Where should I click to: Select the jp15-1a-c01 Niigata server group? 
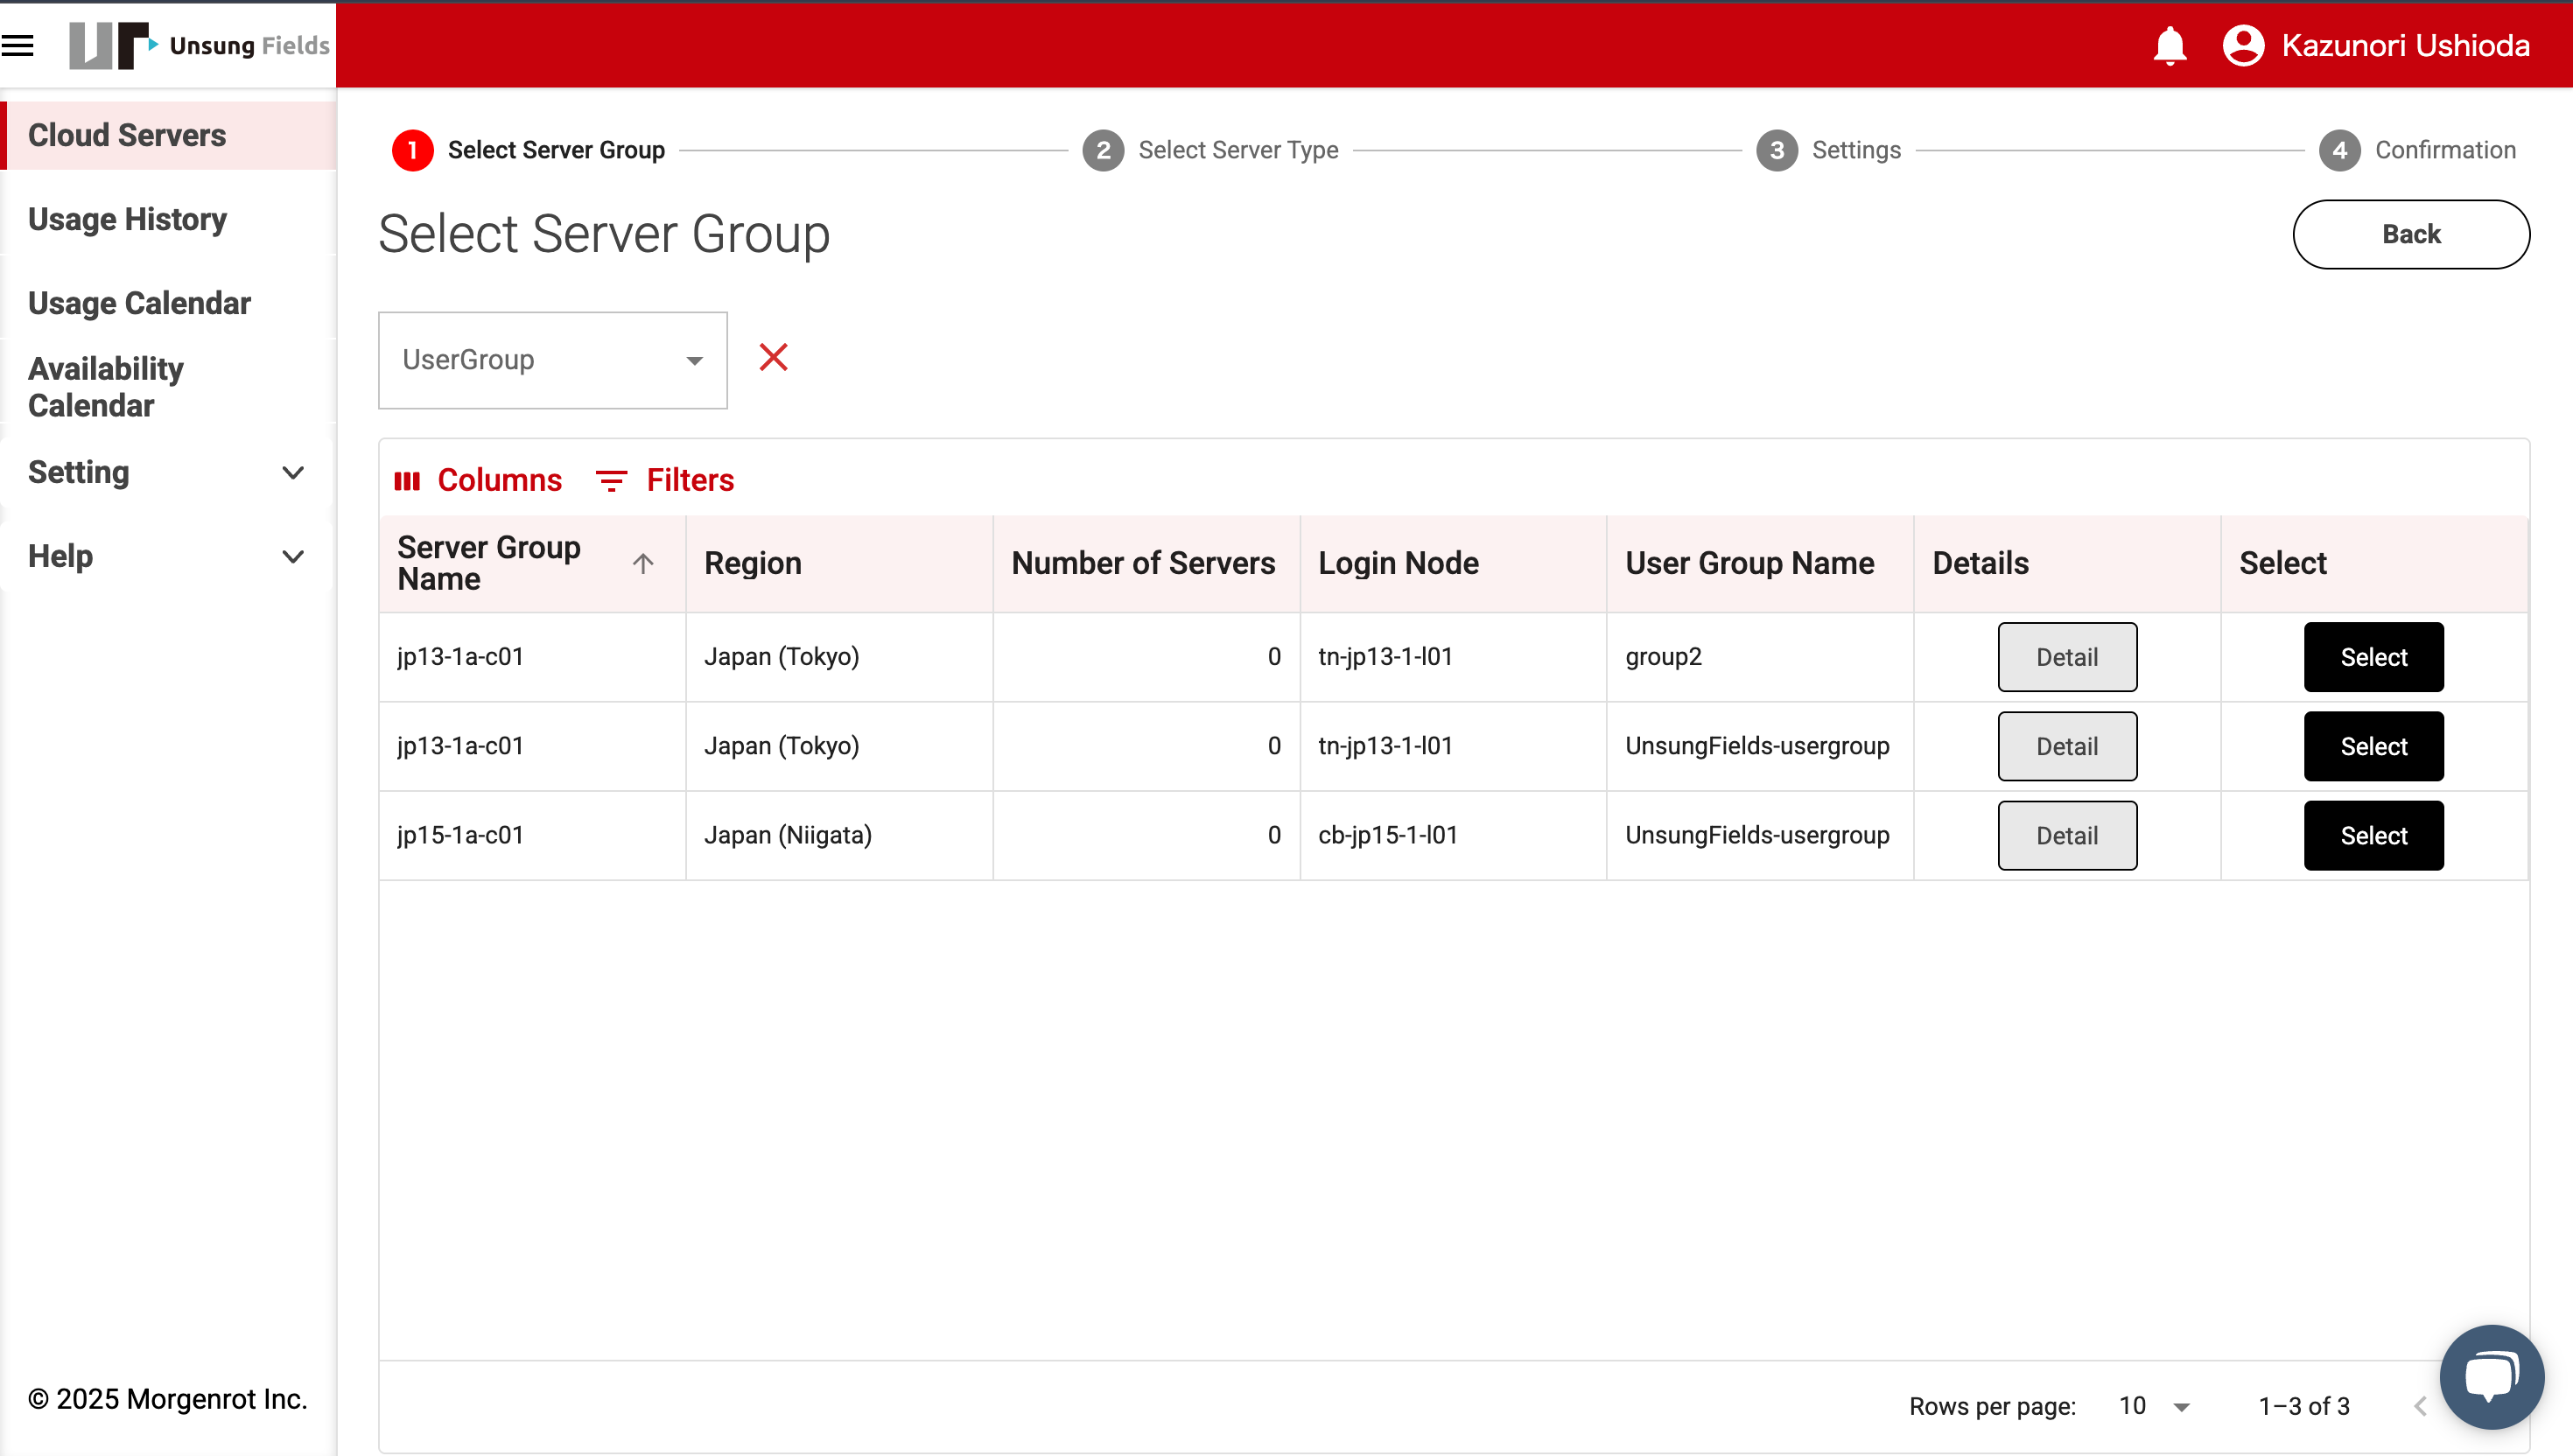point(2373,835)
